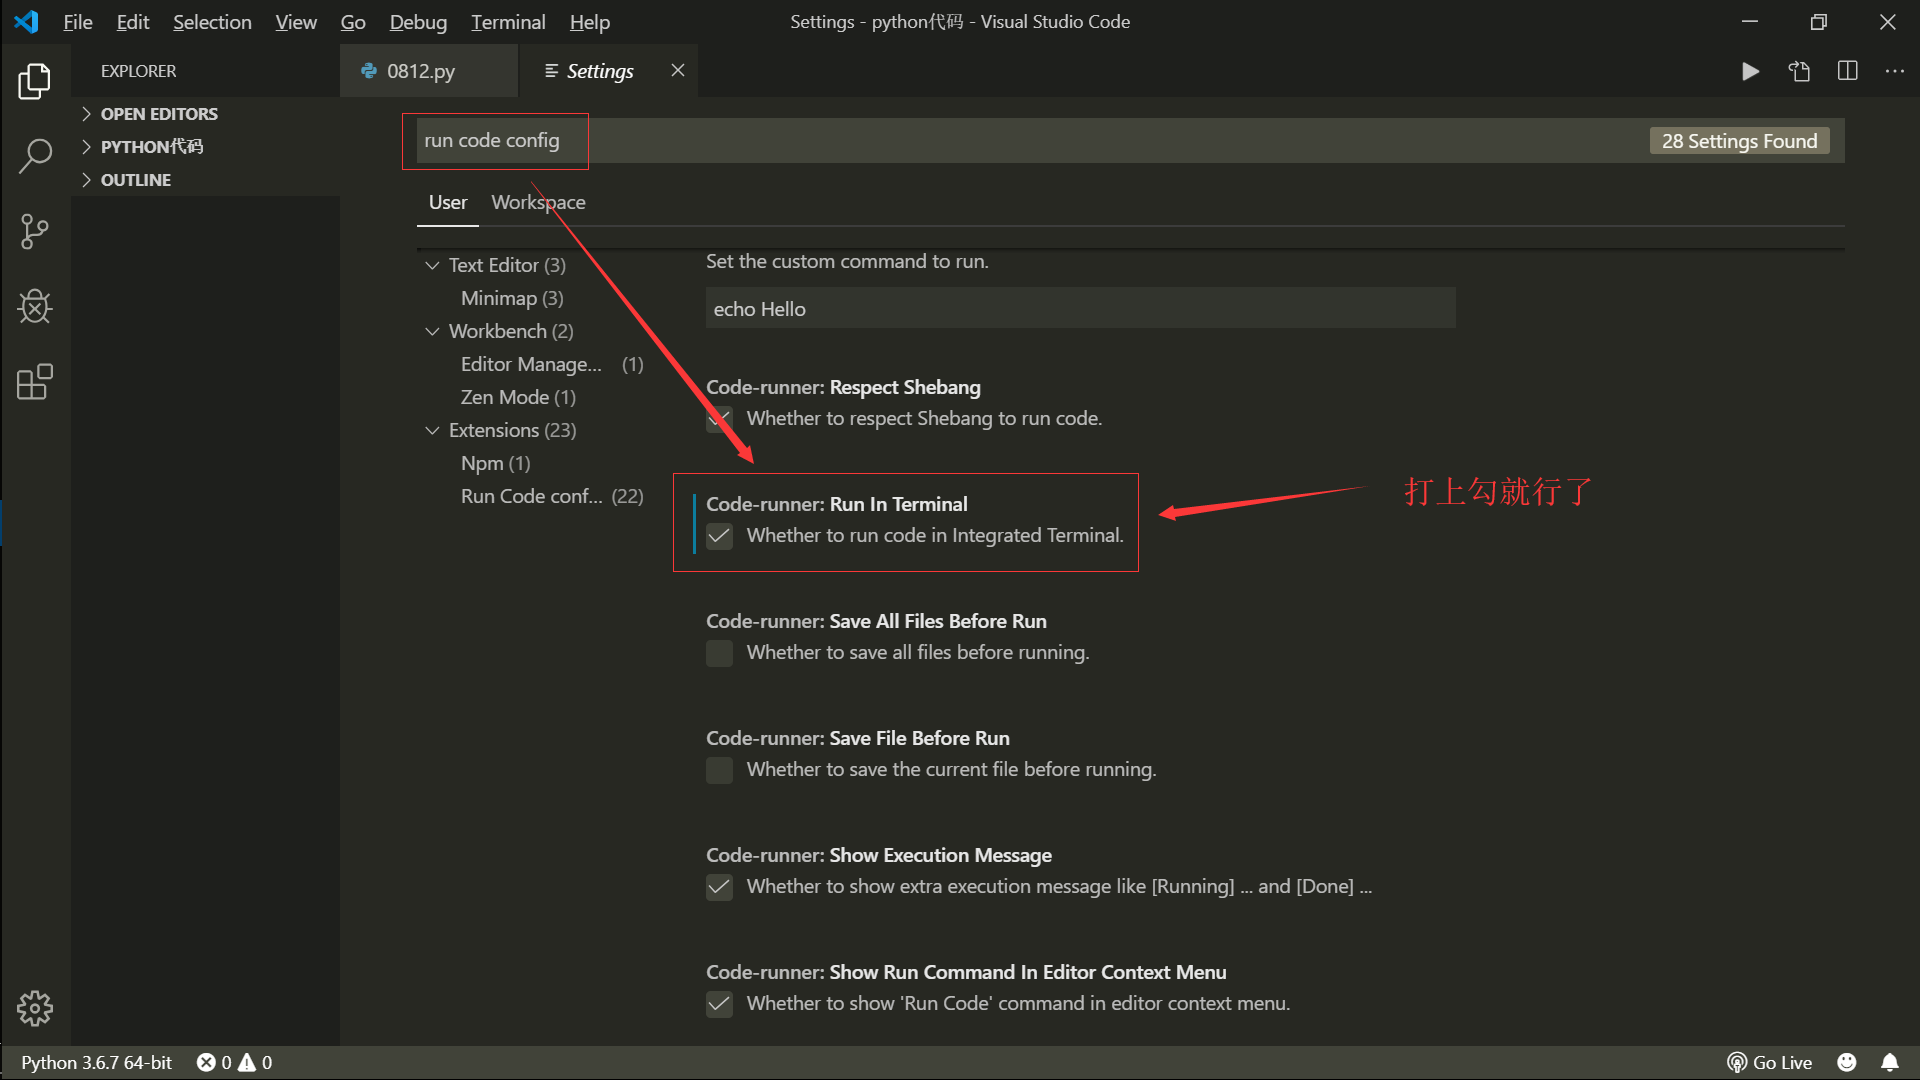Image resolution: width=1920 pixels, height=1080 pixels.
Task: Open the Search view in activity bar
Action: [x=35, y=156]
